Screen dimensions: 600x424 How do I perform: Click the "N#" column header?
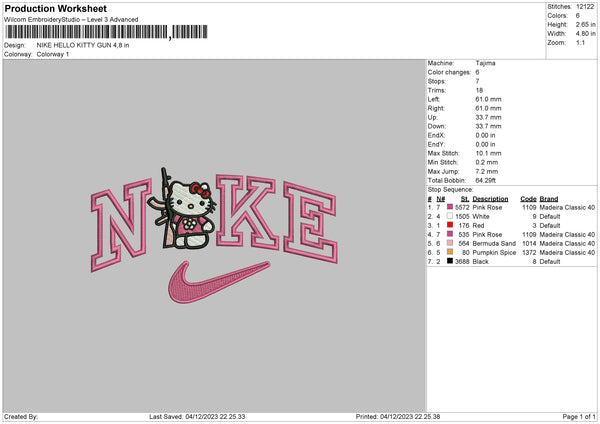[x=440, y=199]
